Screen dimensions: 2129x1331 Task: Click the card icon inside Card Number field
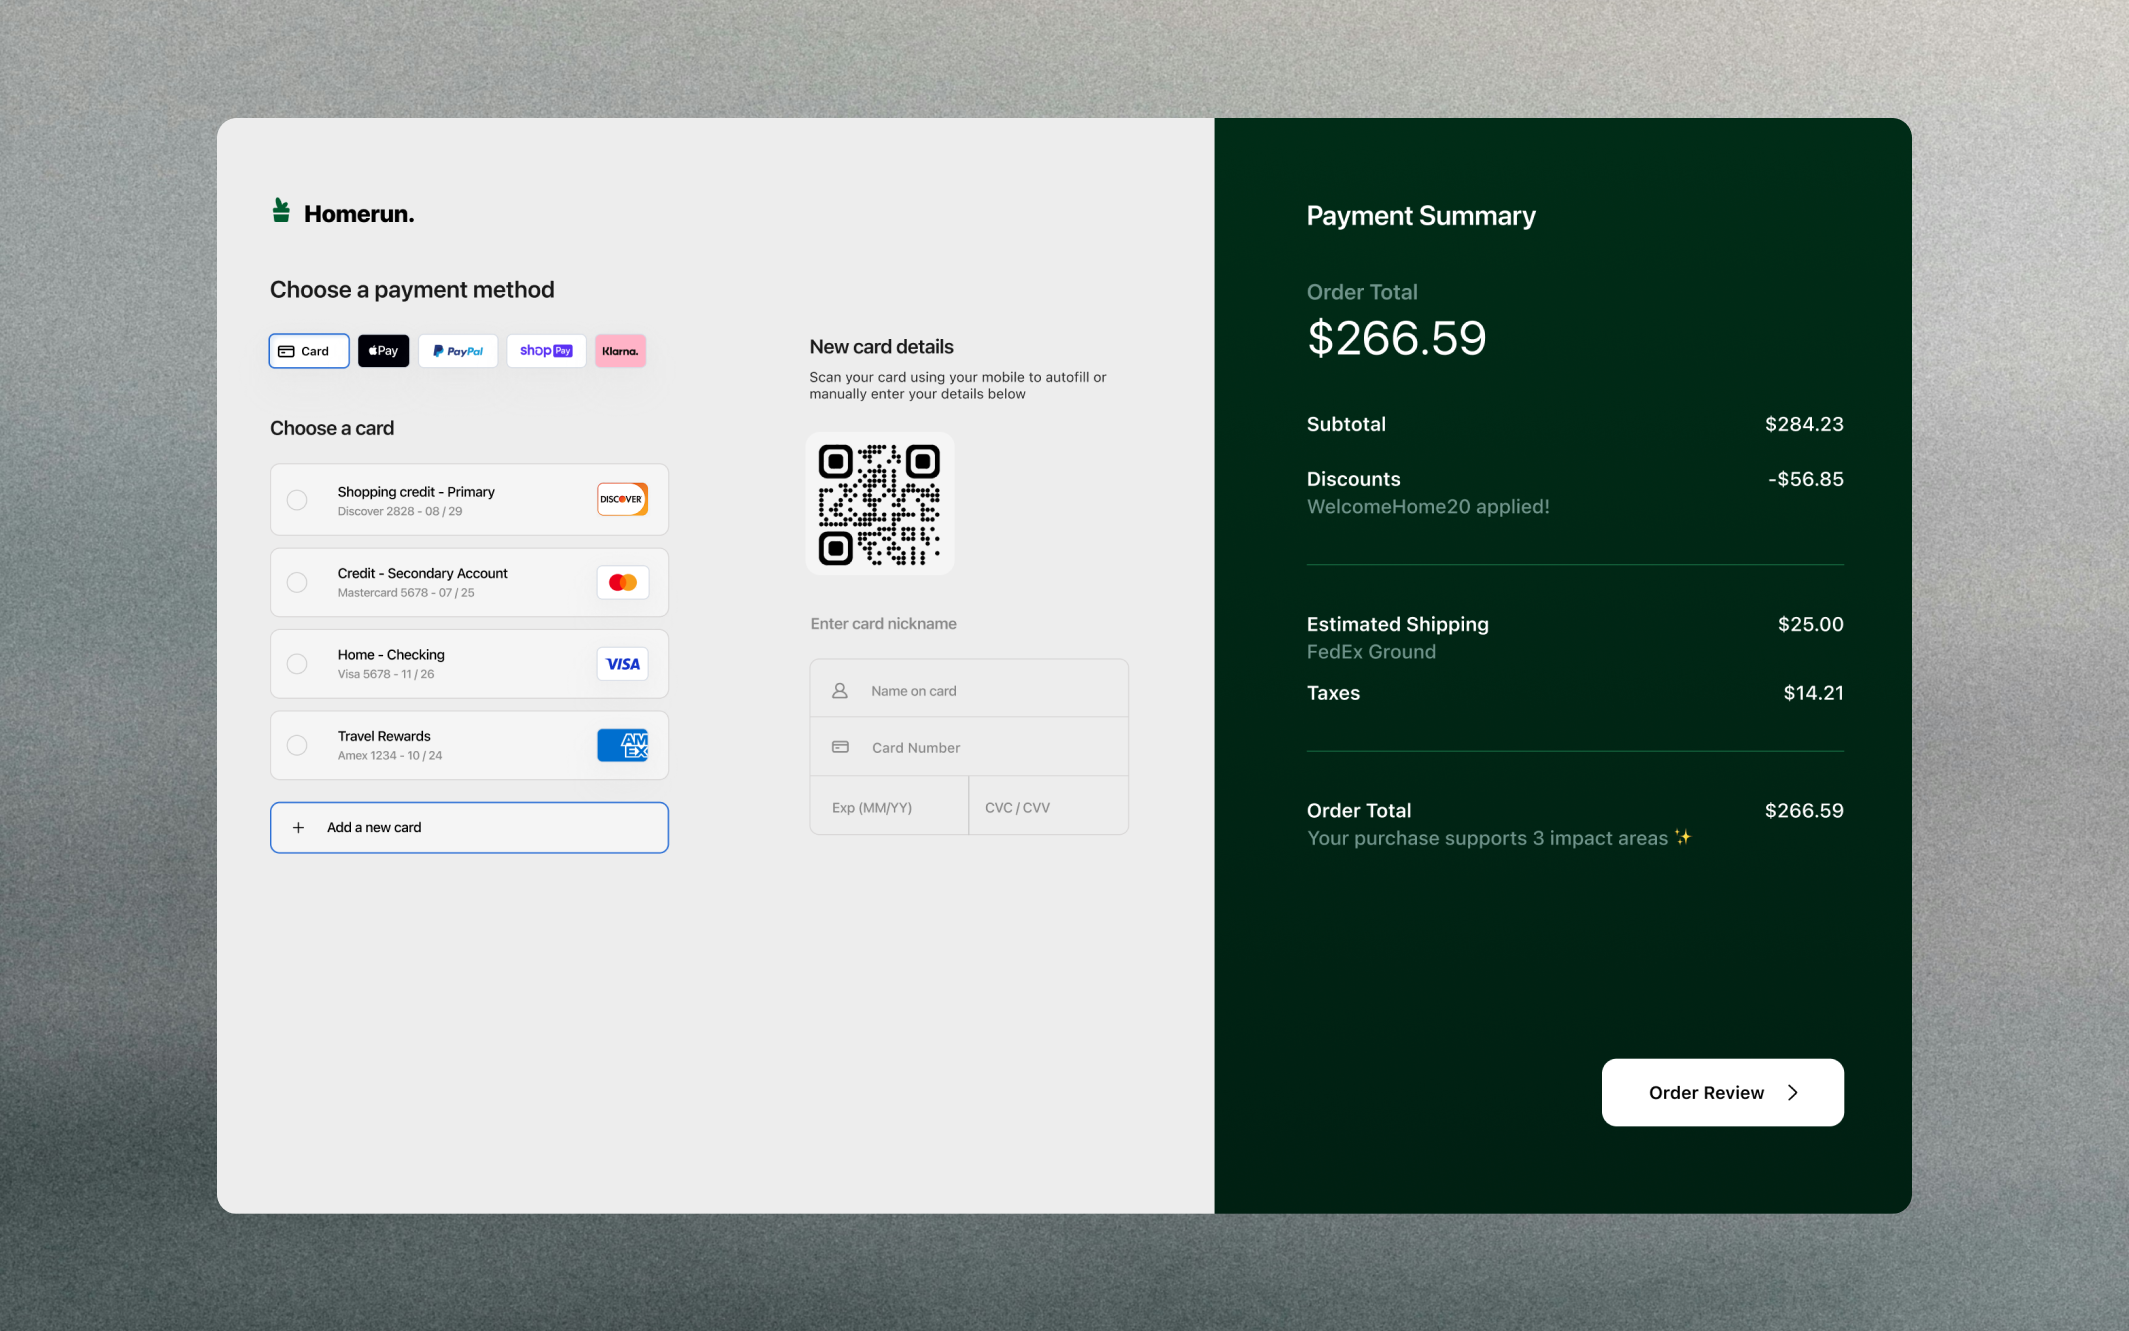tap(840, 746)
